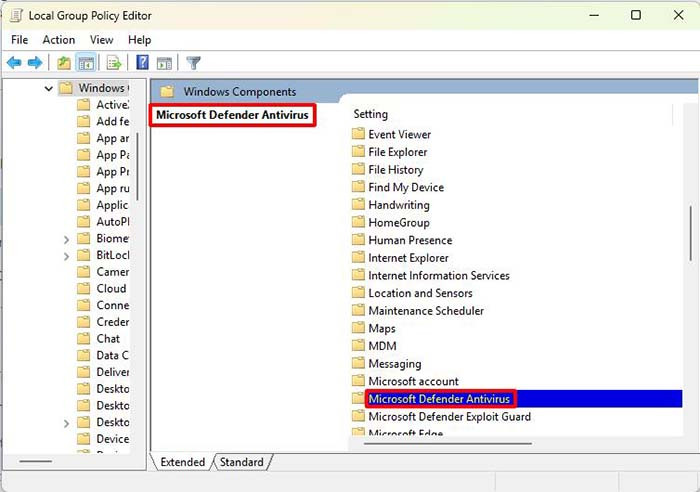Select the Event Viewer folder
Image resolution: width=700 pixels, height=492 pixels.
[400, 134]
